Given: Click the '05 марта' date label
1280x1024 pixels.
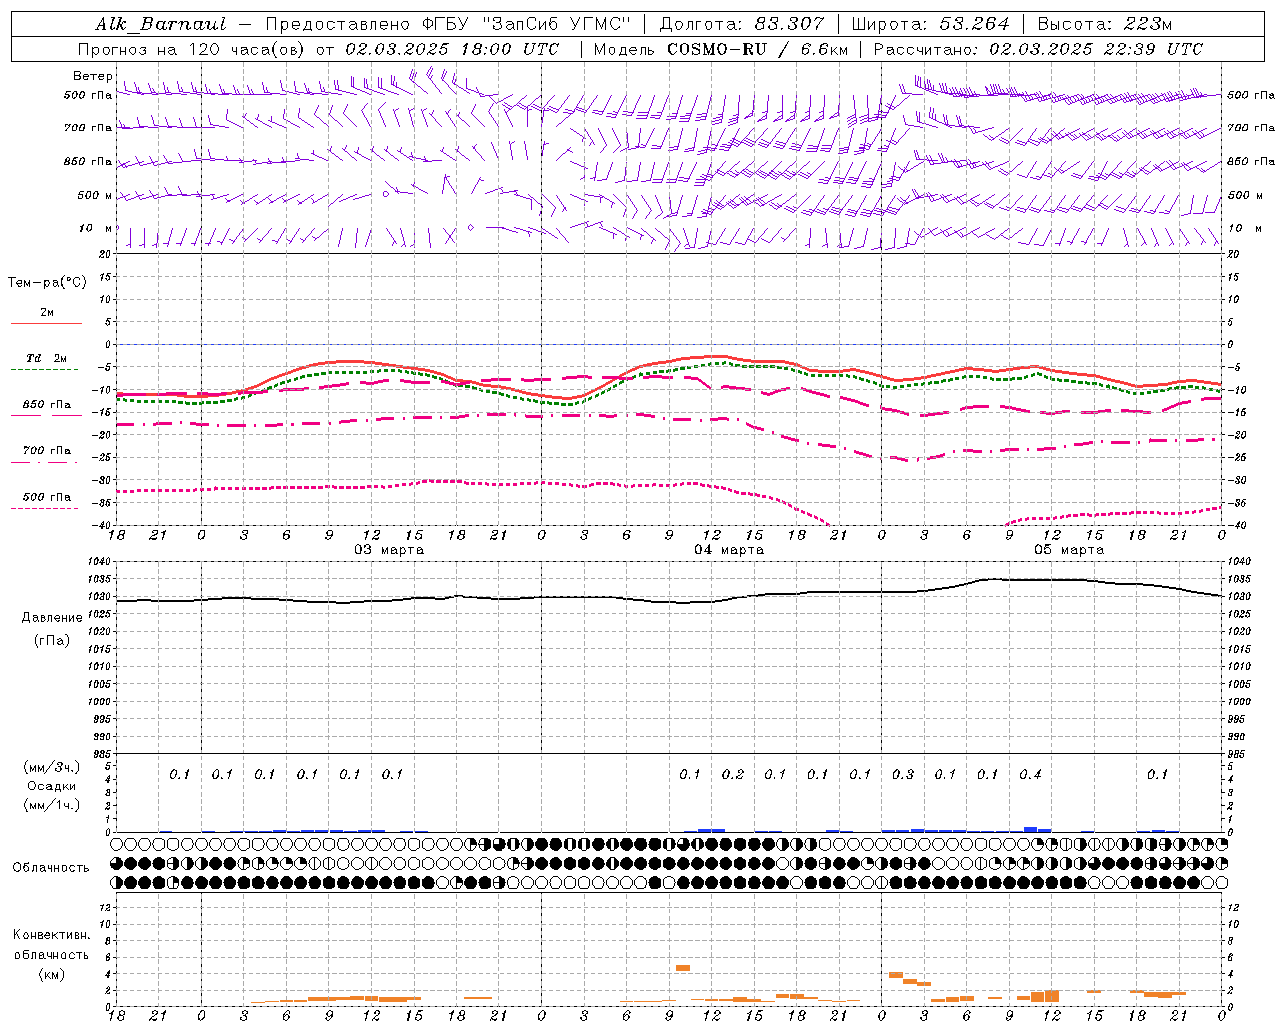Looking at the screenshot, I should [1070, 550].
